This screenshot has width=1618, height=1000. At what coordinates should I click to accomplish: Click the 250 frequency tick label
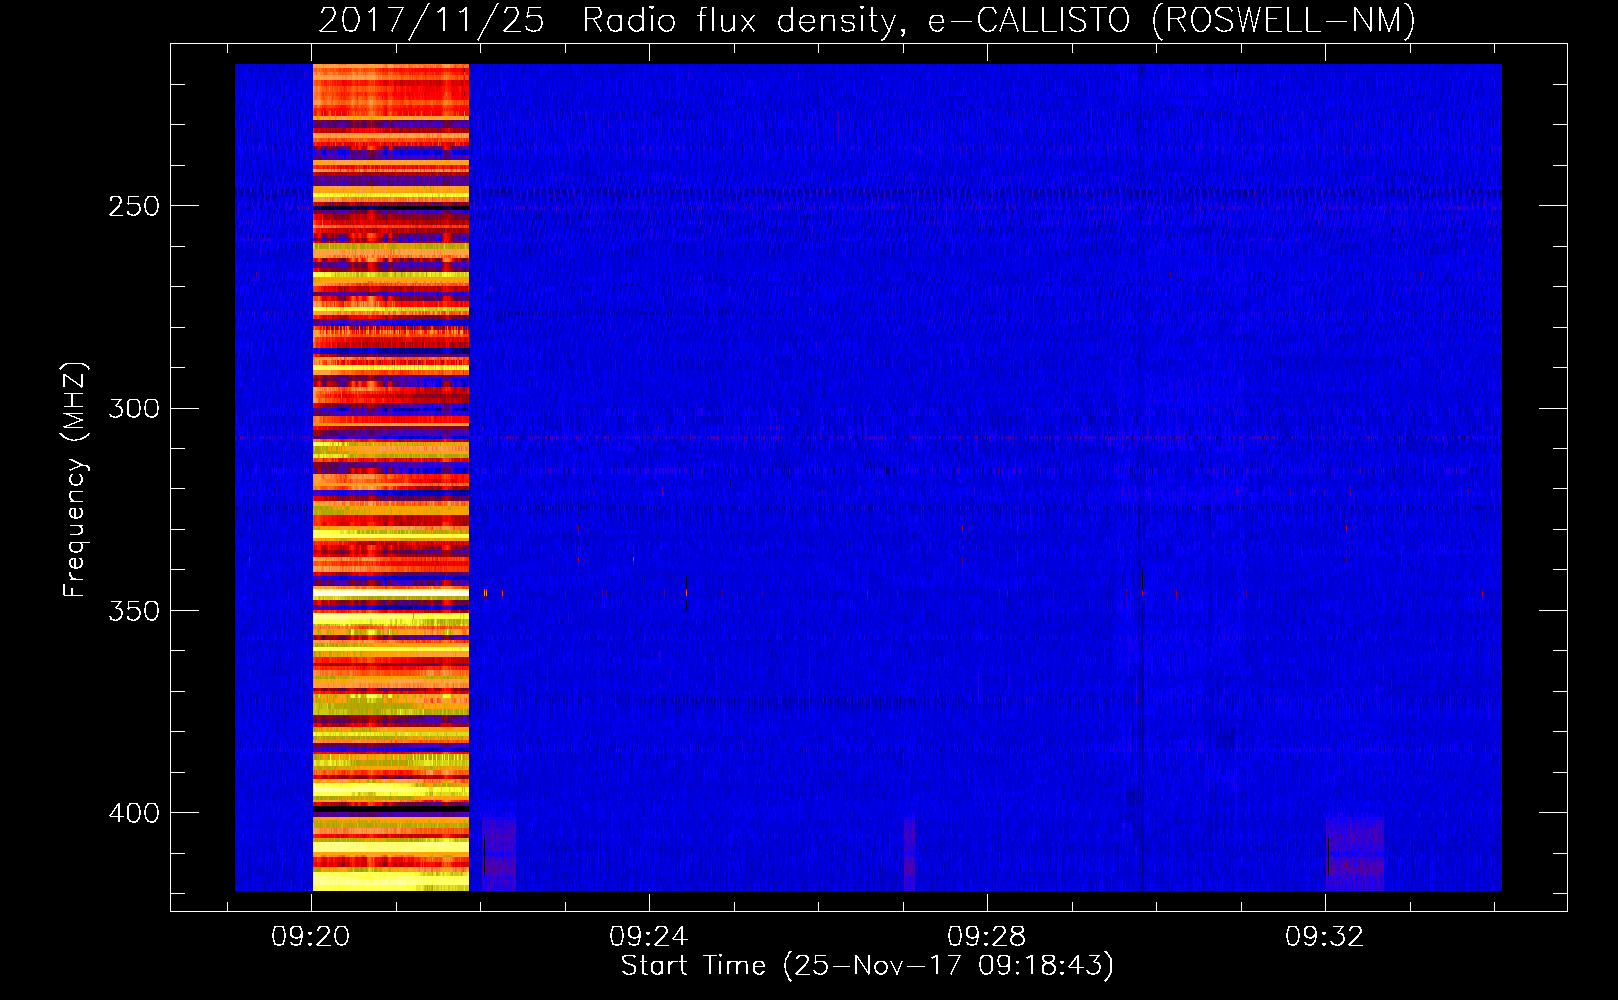[x=134, y=206]
